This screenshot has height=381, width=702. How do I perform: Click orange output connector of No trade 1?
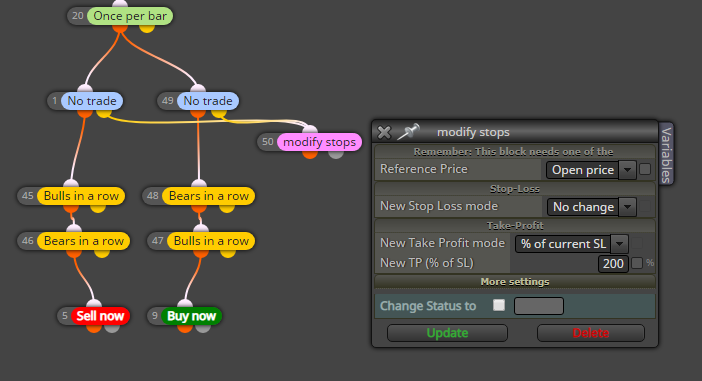pos(85,113)
